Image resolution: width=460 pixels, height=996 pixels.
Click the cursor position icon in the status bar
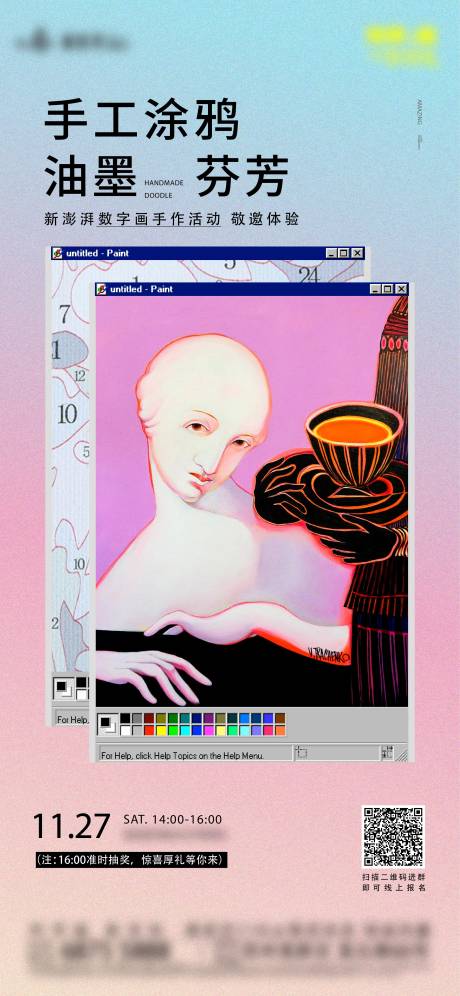[x=302, y=753]
